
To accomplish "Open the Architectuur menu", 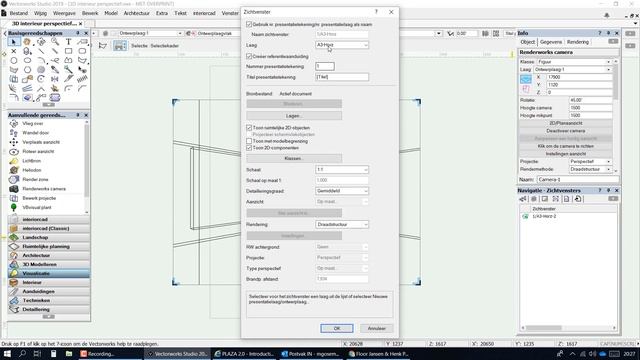I will (x=136, y=13).
